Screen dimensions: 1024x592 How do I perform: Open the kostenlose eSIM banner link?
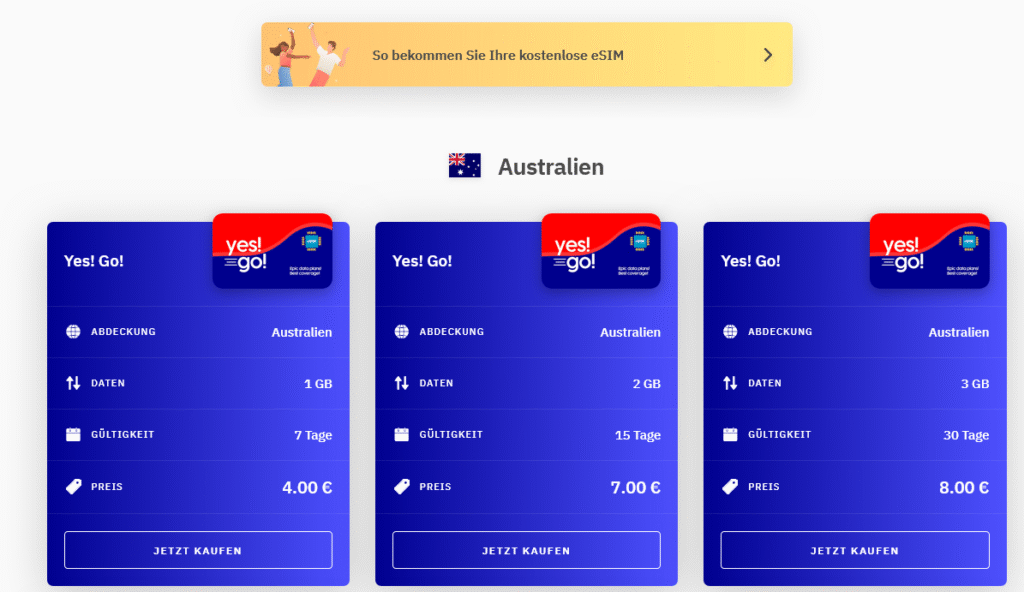525,54
